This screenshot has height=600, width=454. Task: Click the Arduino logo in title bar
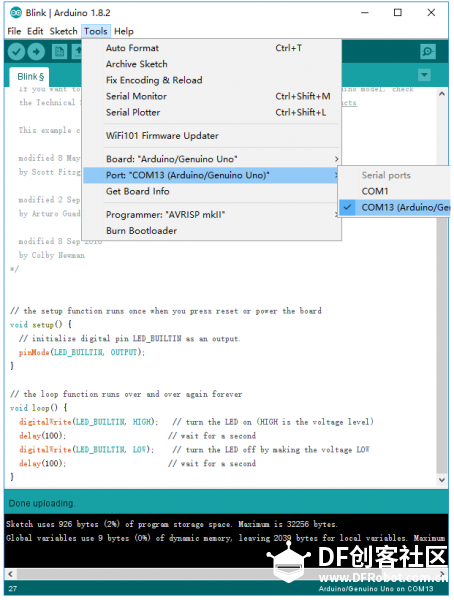click(16, 13)
